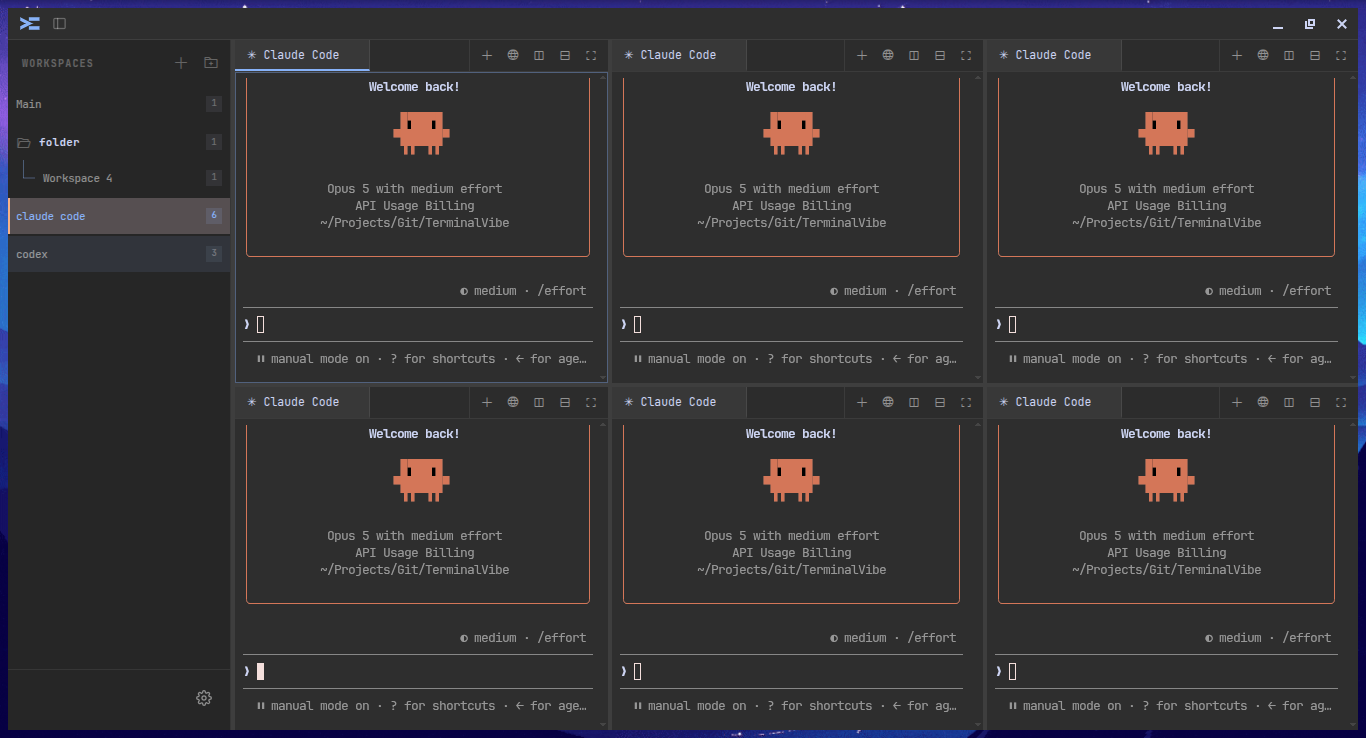Image resolution: width=1366 pixels, height=738 pixels.
Task: Add a new tab in bottom-right pane
Action: pyautogui.click(x=1237, y=402)
